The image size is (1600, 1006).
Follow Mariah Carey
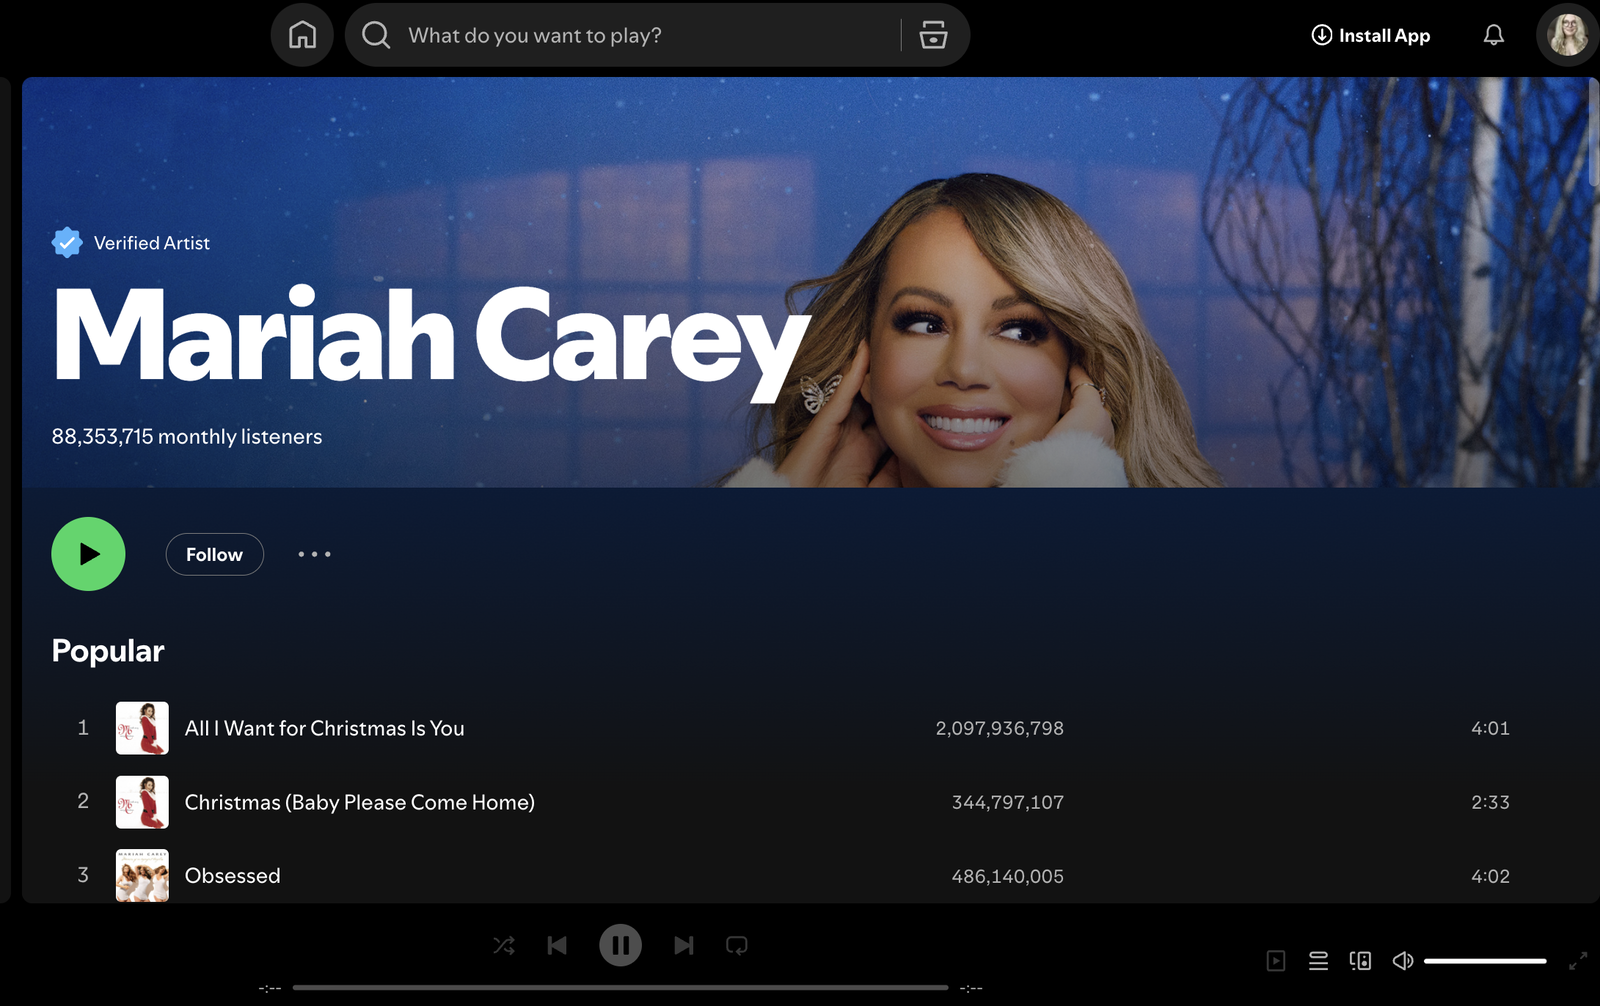[214, 554]
